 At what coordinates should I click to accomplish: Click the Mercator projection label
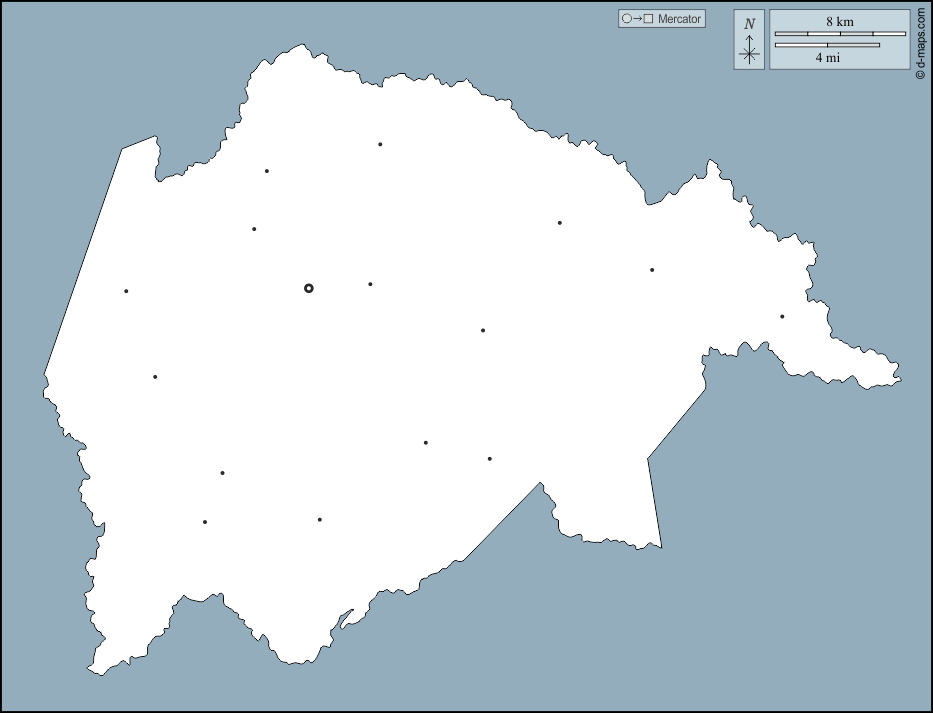pyautogui.click(x=679, y=19)
